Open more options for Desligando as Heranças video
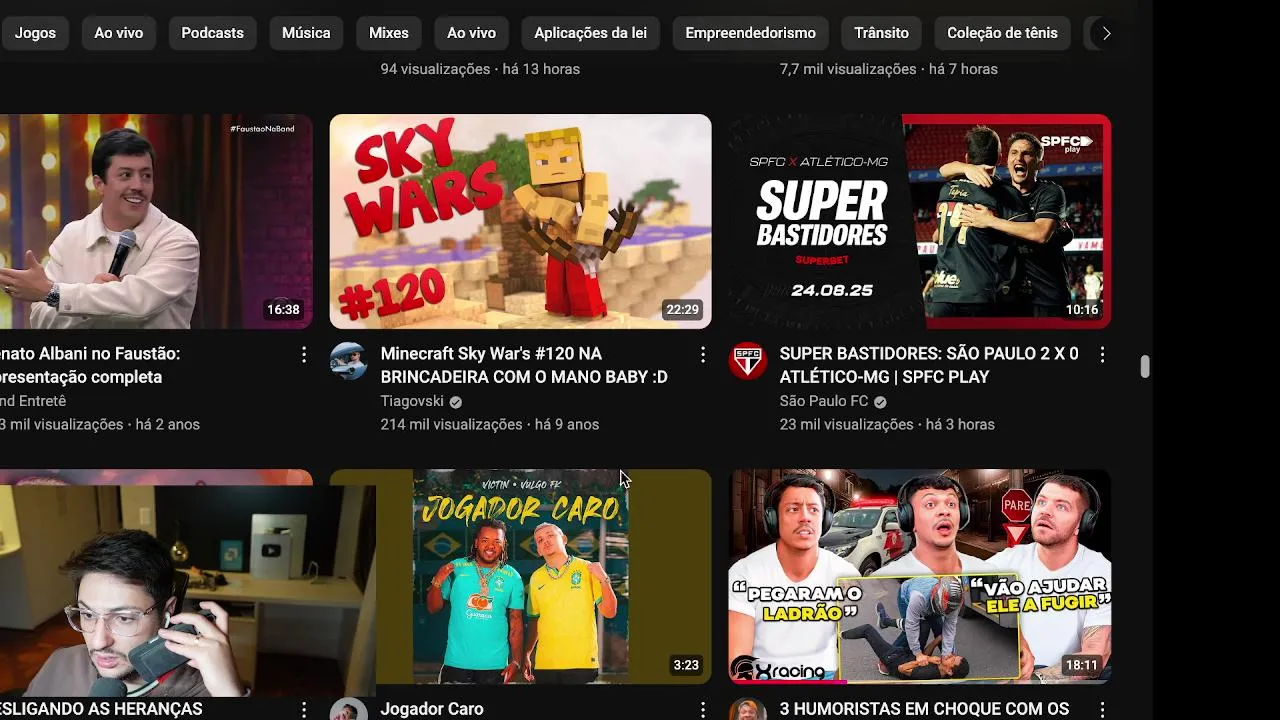Viewport: 1280px width, 720px height. pyautogui.click(x=304, y=710)
